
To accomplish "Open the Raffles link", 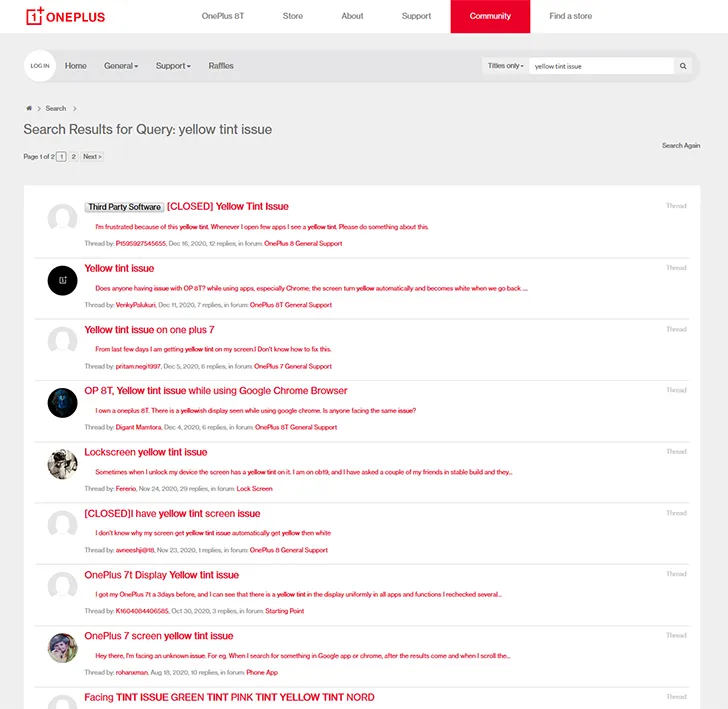I will (x=221, y=66).
